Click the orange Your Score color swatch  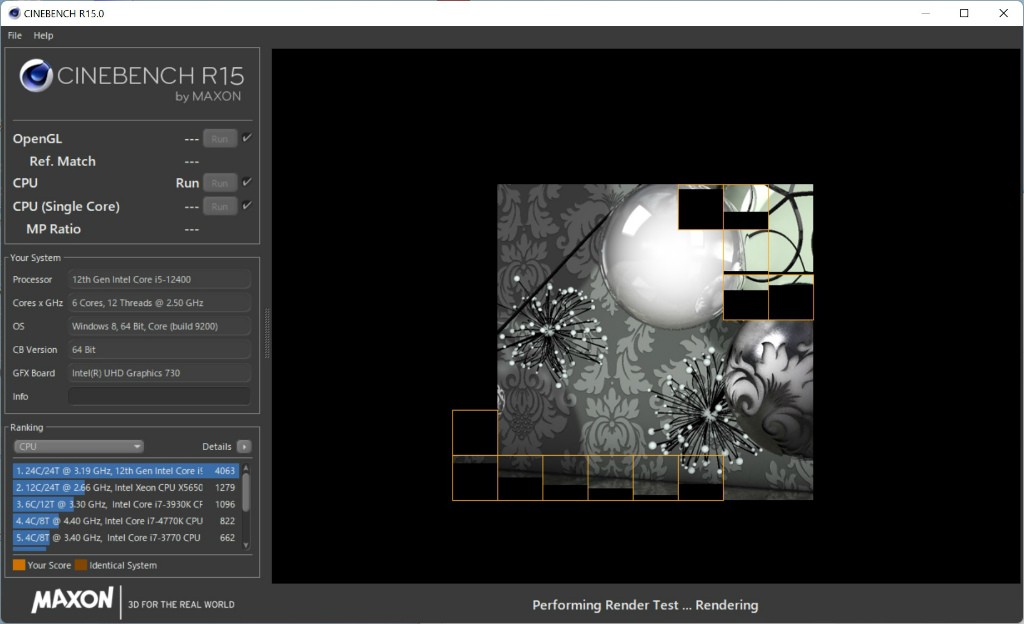pos(19,565)
